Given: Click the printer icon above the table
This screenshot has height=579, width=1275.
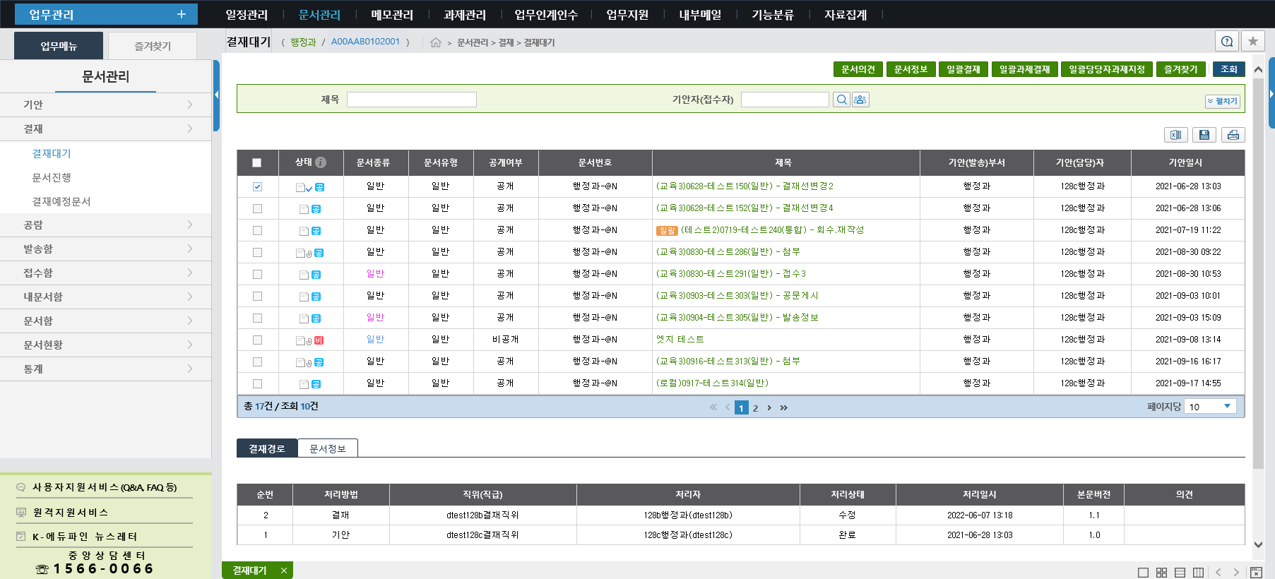Looking at the screenshot, I should [x=1233, y=135].
